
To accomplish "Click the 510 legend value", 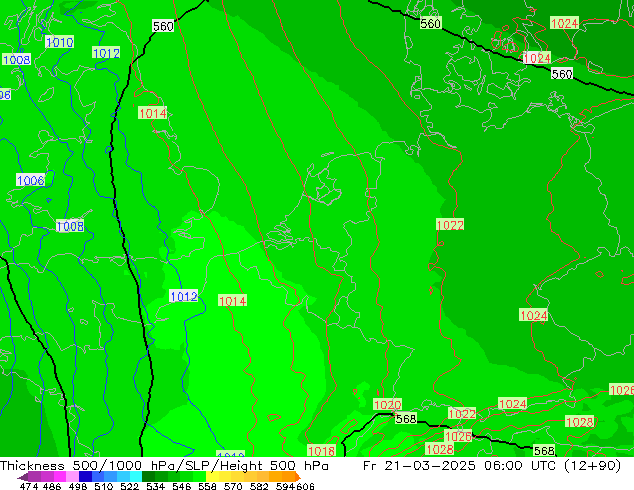I will 104,486.
